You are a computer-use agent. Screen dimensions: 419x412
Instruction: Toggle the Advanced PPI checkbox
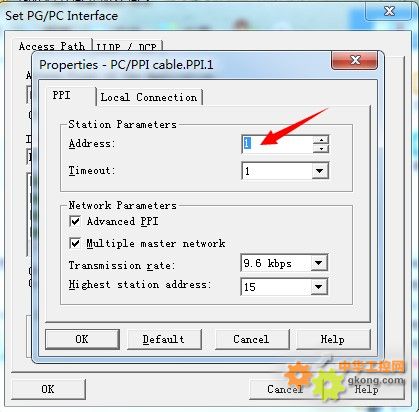click(75, 221)
